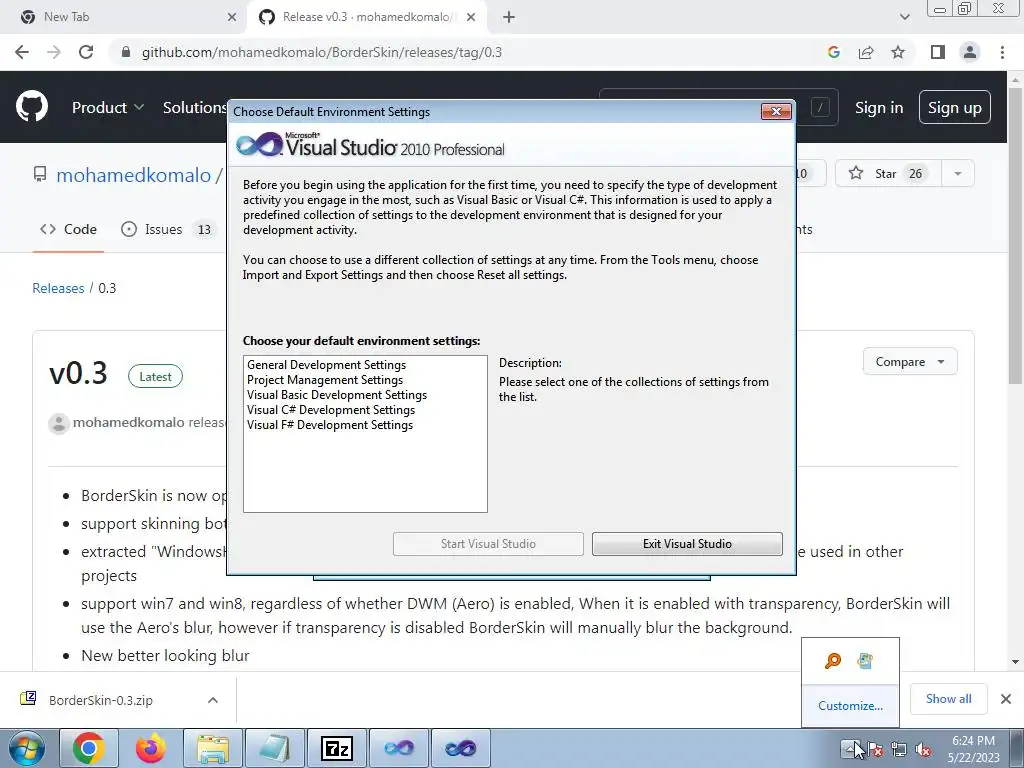Click Customize in the tray popup
This screenshot has height=768, width=1024.
click(850, 706)
